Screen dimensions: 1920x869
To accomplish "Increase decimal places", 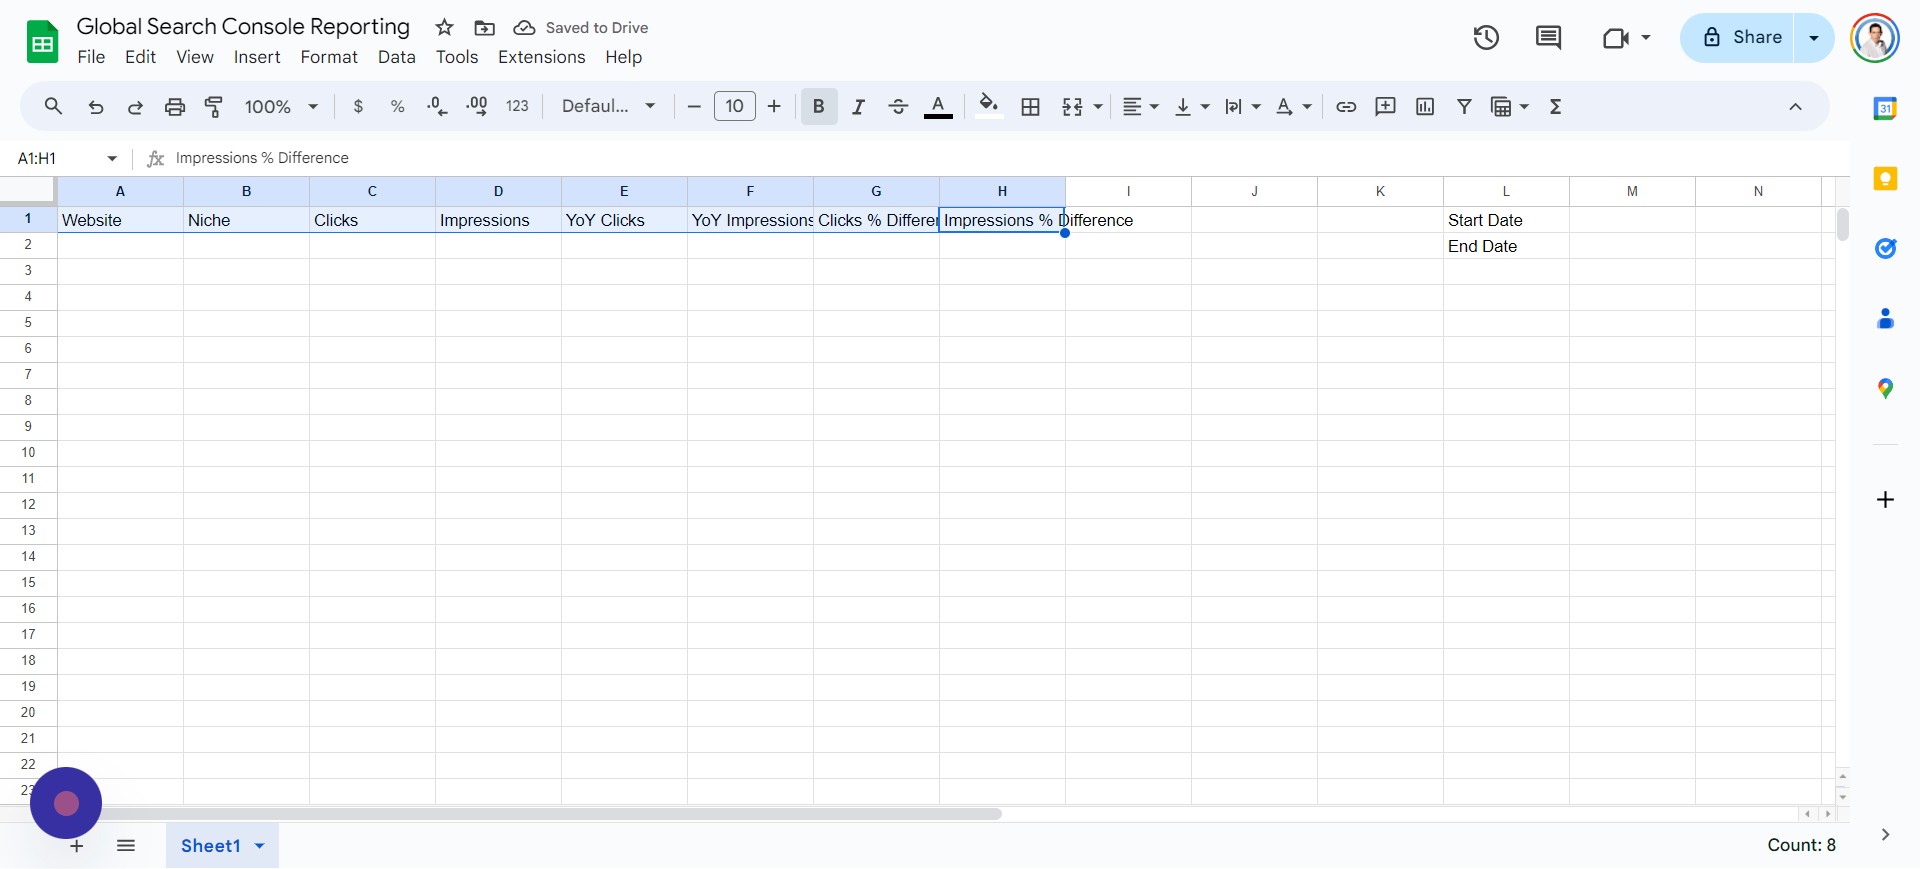I will (x=477, y=107).
